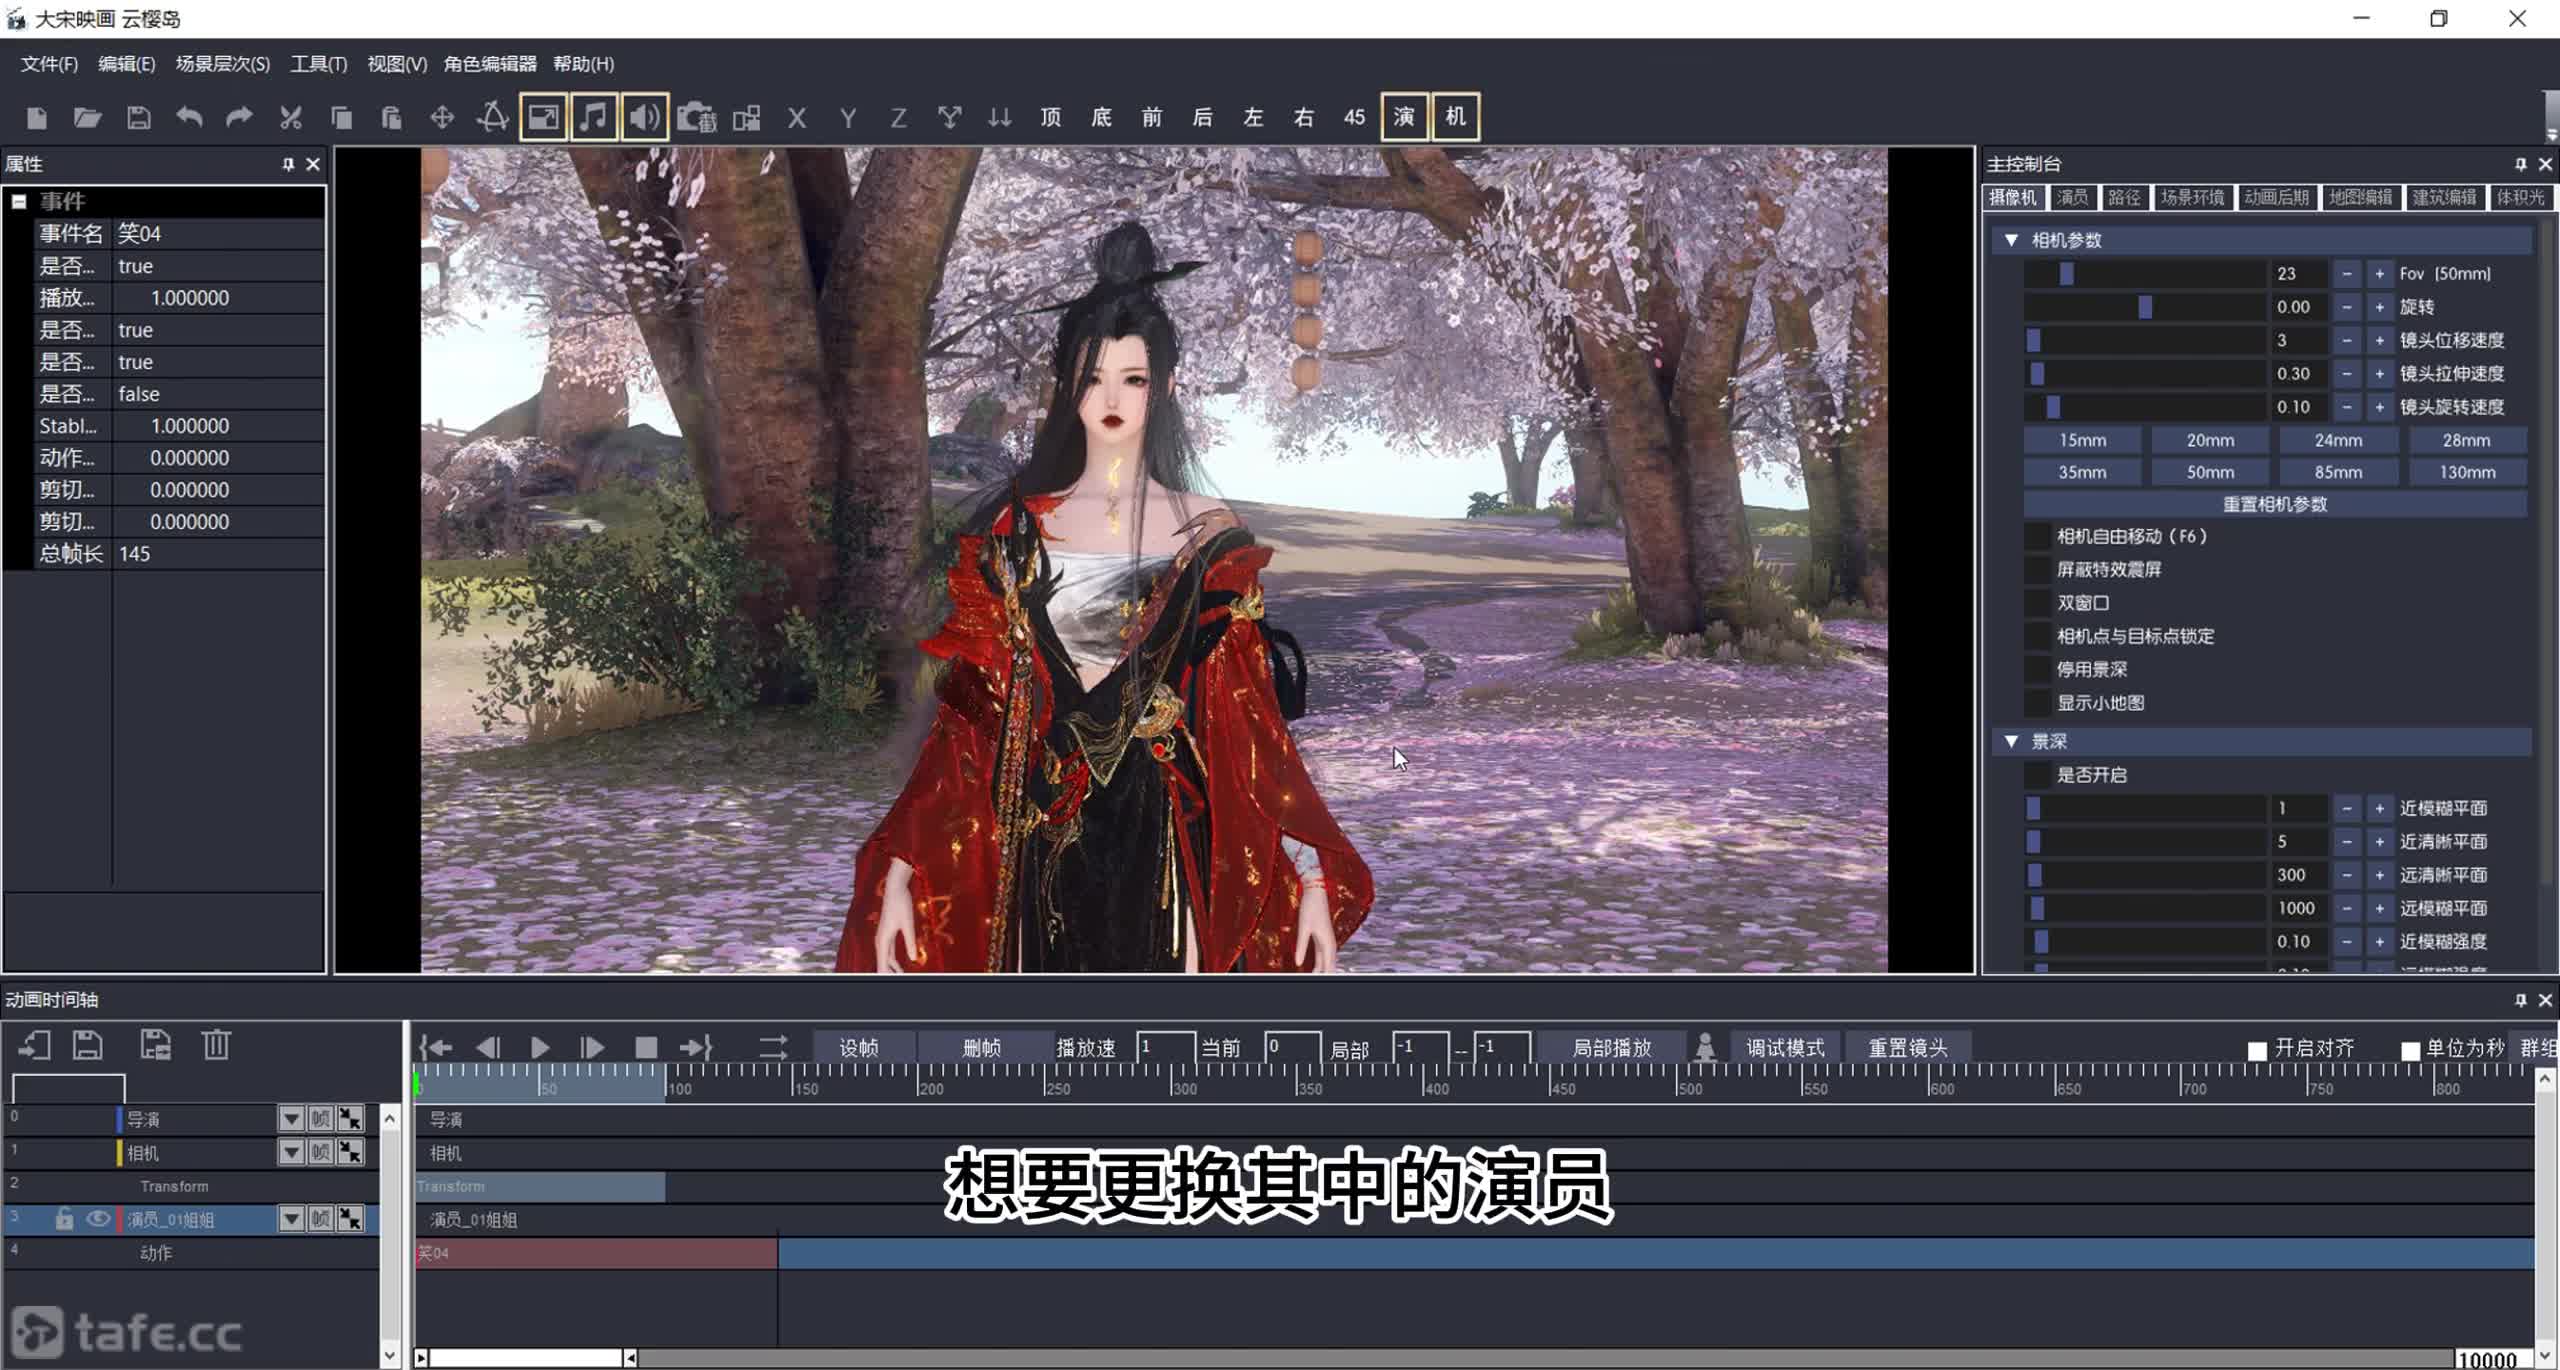Toggle visibility eye of 演员_01姐姐 track

[98, 1219]
